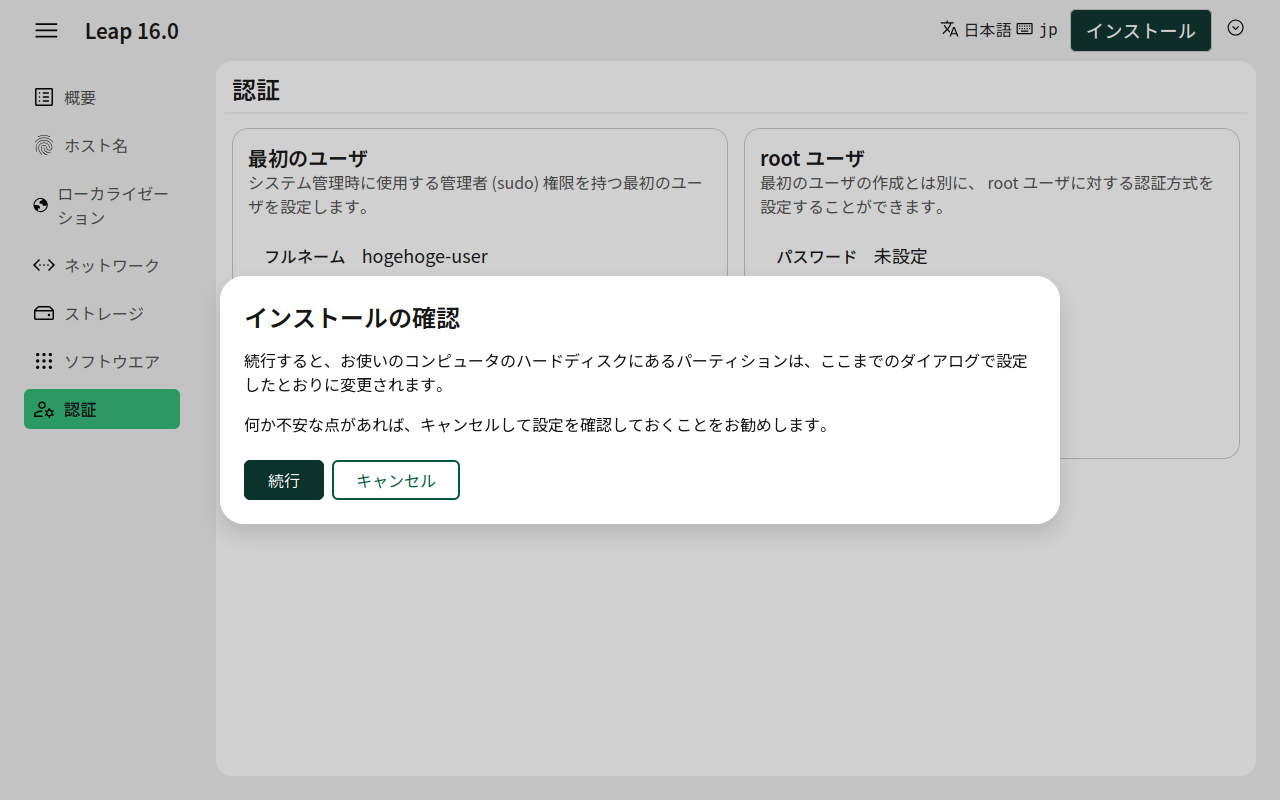Screen dimensions: 1280x800
Task: Click the keyboard layout icon in header
Action: 1025,29
